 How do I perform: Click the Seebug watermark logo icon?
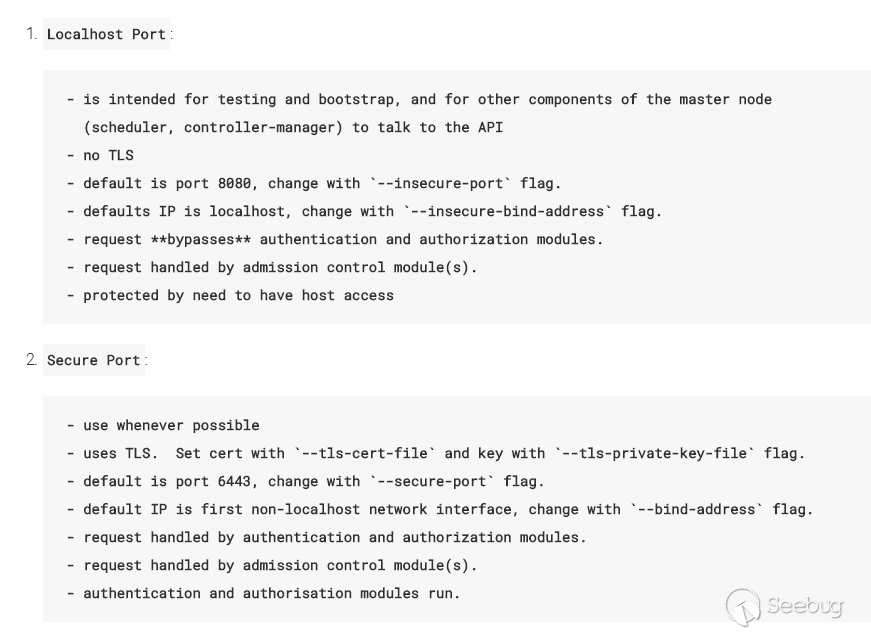point(743,607)
